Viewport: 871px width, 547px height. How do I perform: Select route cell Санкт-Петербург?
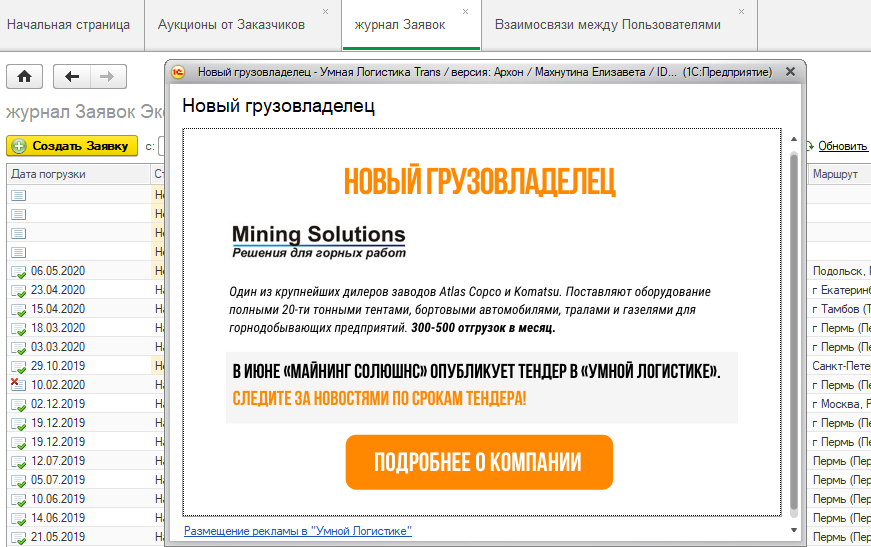[x=841, y=366]
